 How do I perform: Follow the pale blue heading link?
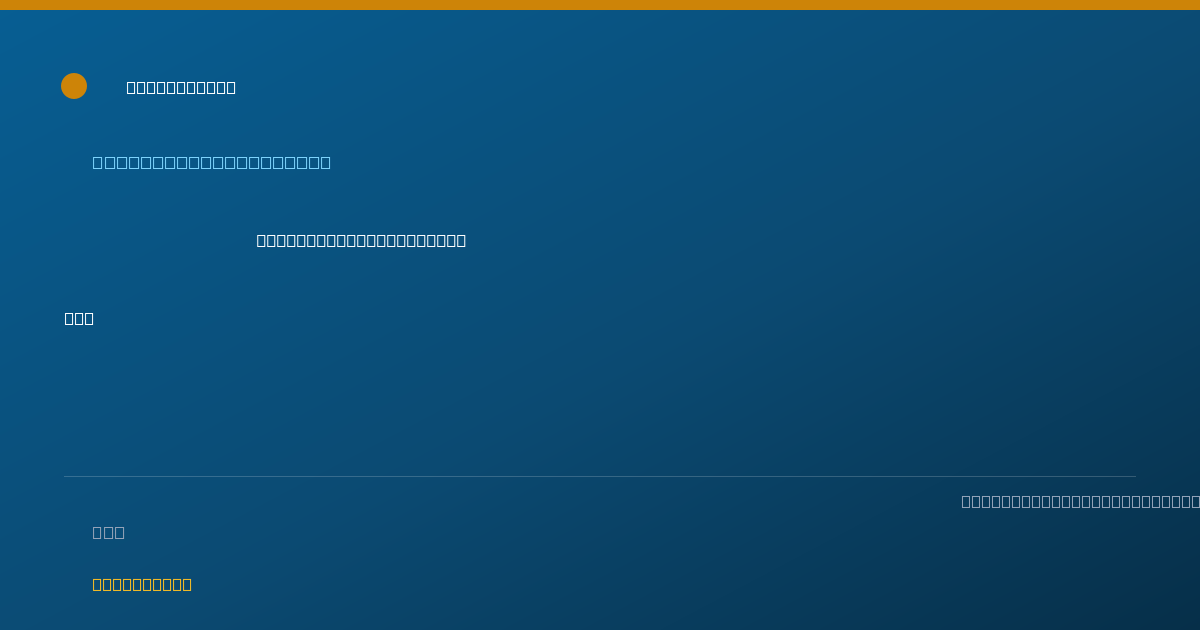(x=212, y=162)
